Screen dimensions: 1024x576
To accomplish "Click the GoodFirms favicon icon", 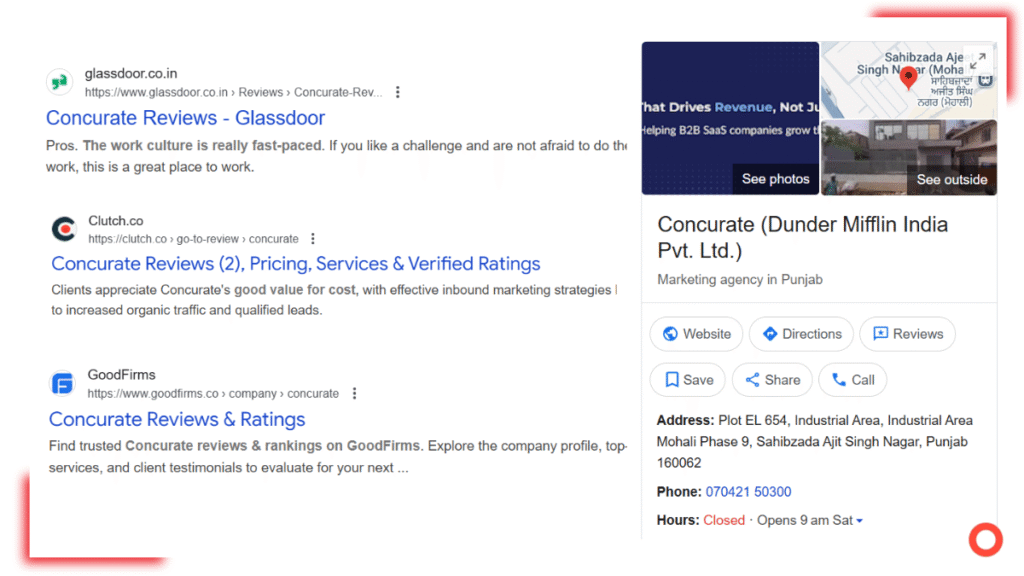I will tap(63, 384).
